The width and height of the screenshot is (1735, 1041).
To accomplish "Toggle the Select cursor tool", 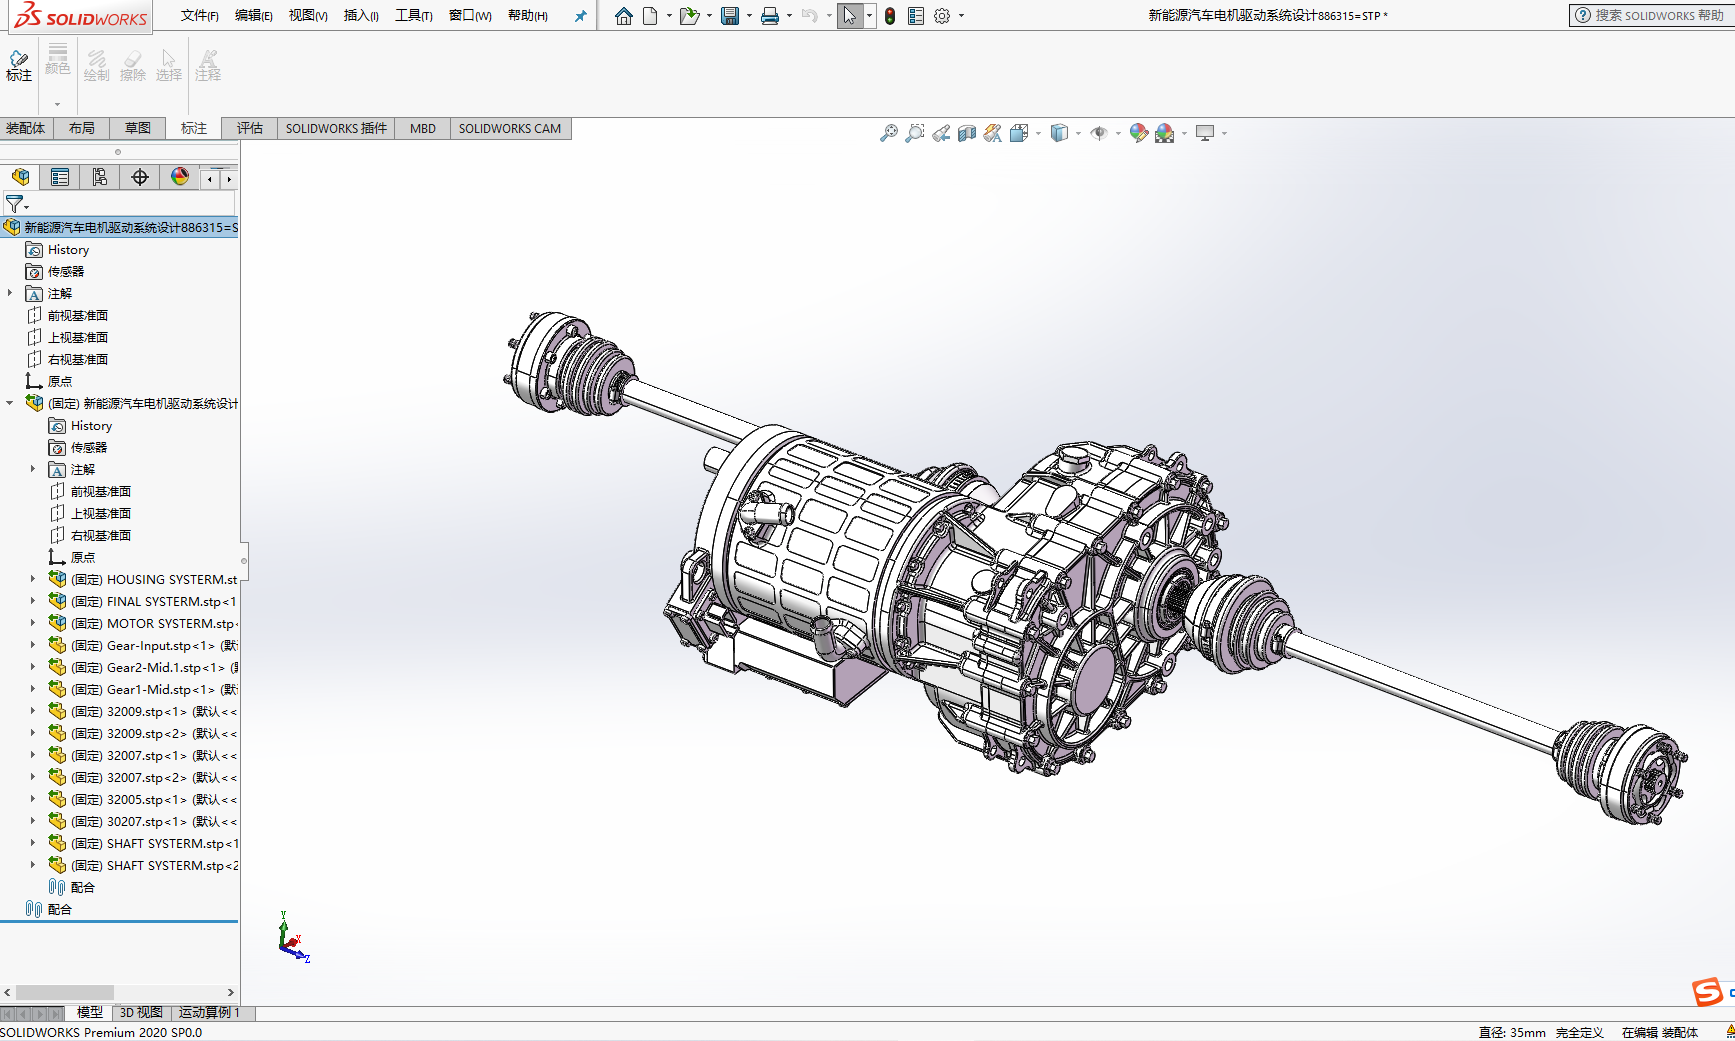I will (850, 16).
